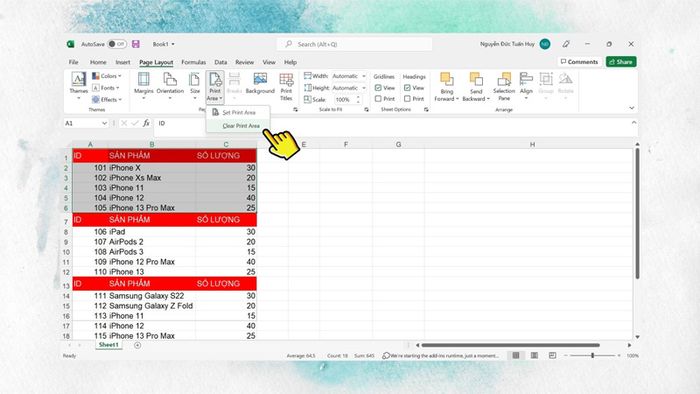Switch to the Insert tab
Viewport: 700px width, 394px height.
tap(123, 62)
